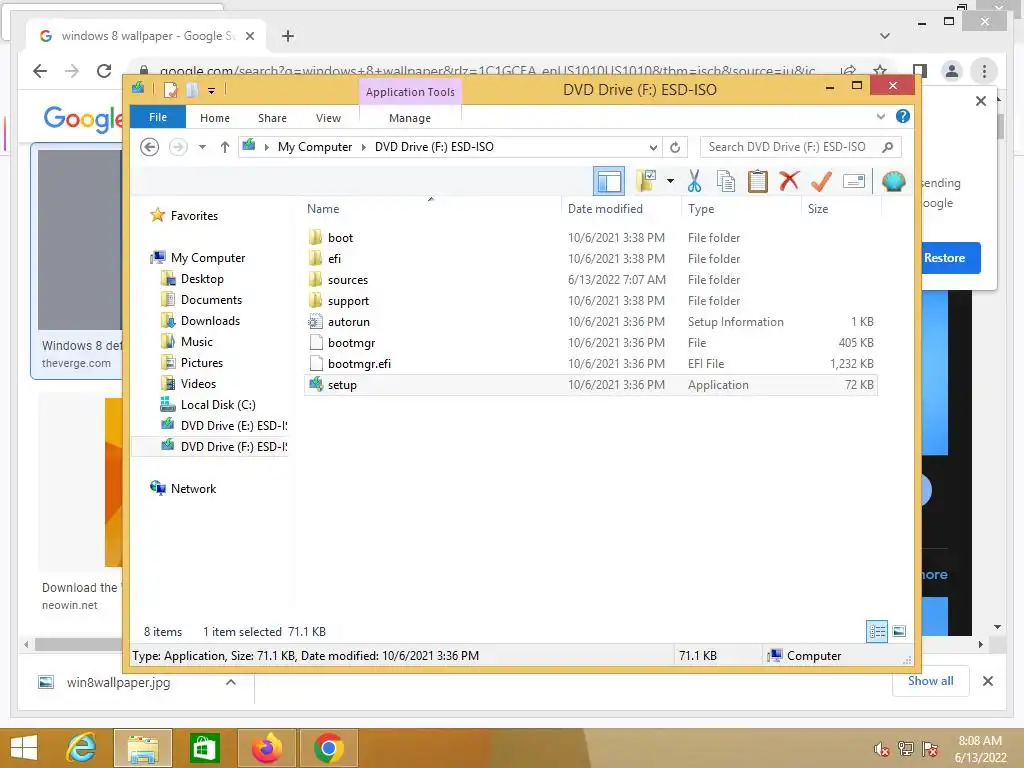Open Documents in the navigation pane
The width and height of the screenshot is (1024, 768).
(x=211, y=300)
